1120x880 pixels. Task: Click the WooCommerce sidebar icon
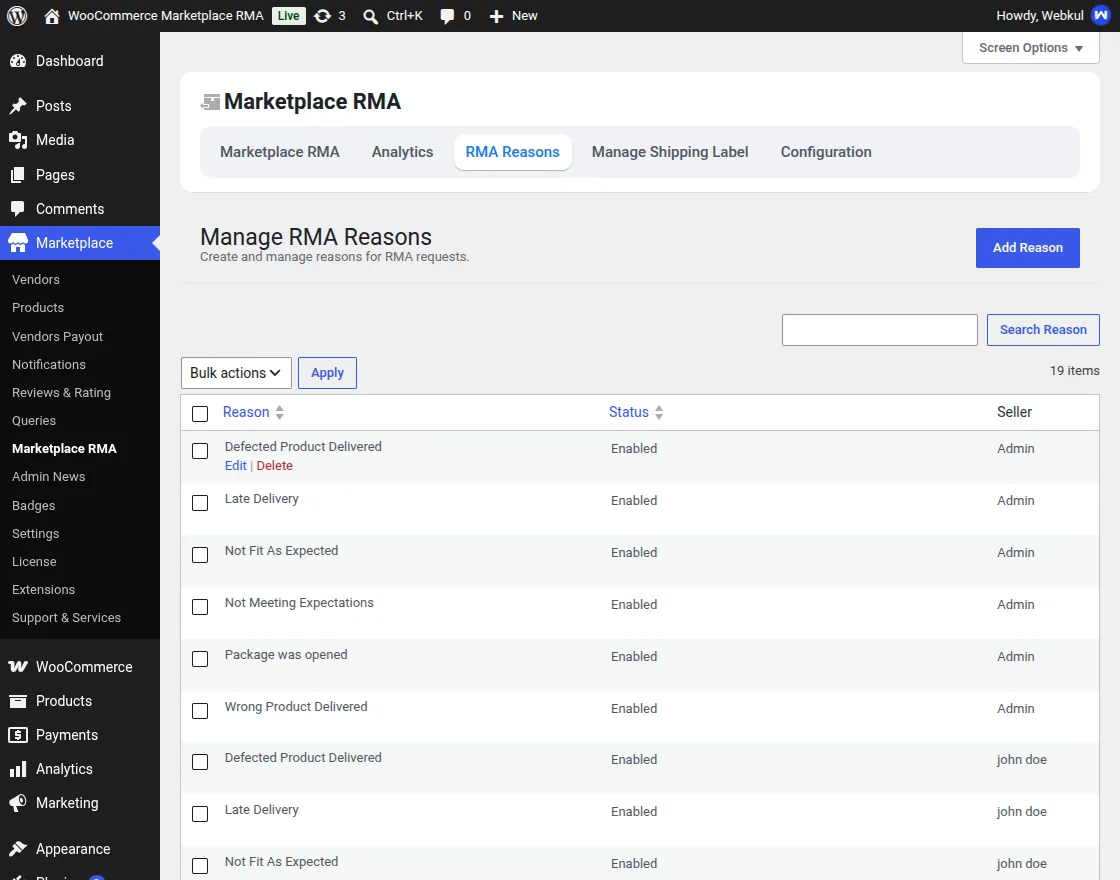click(x=18, y=666)
